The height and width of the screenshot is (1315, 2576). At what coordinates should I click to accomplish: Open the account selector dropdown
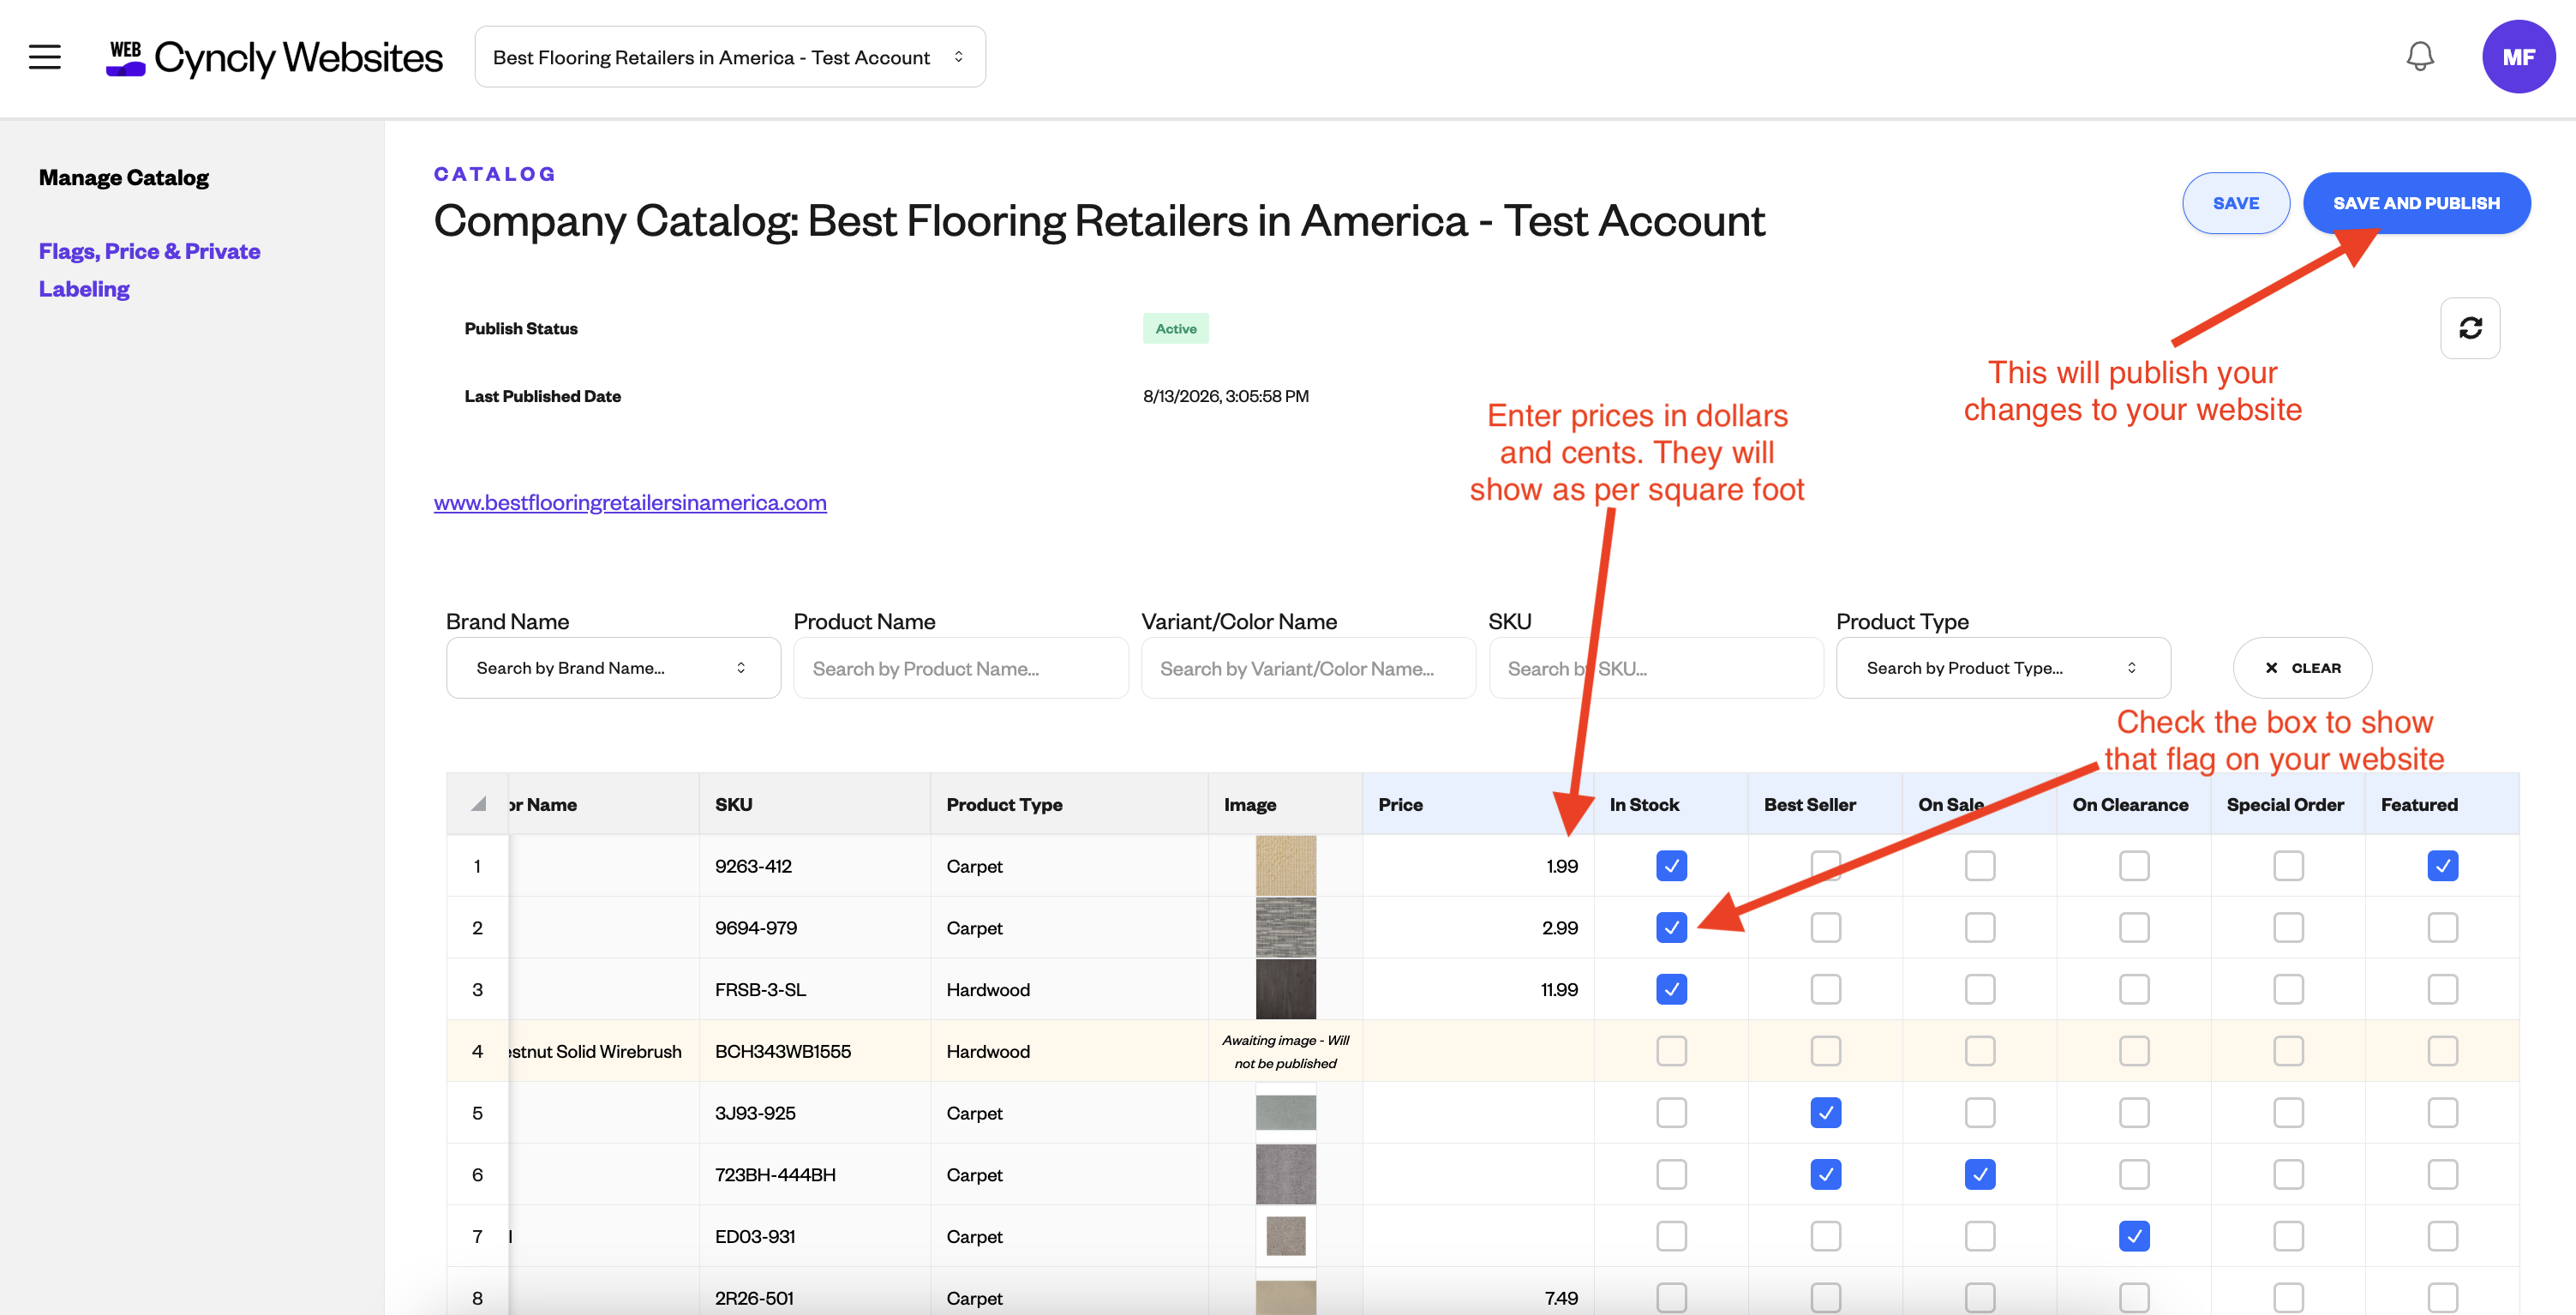coord(730,57)
